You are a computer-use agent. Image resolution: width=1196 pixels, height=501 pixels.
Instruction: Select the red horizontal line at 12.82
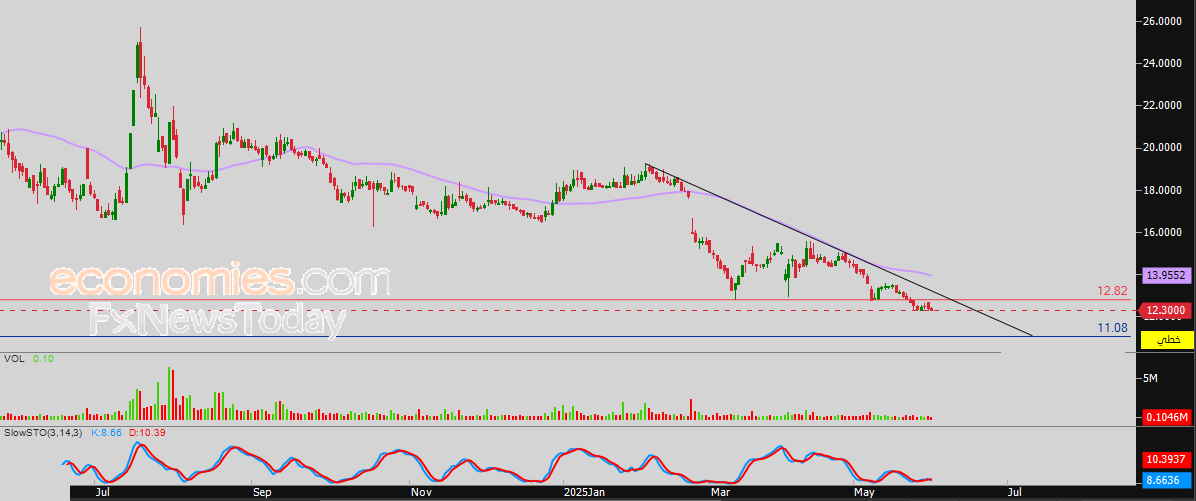[x=564, y=300]
